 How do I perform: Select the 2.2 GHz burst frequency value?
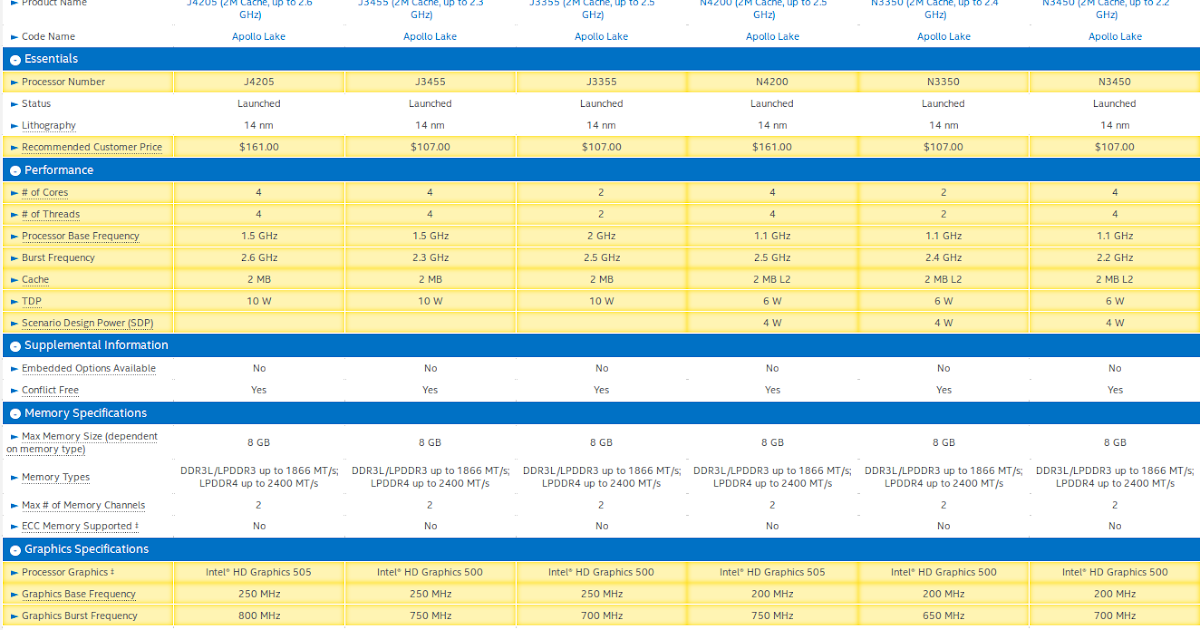coord(1115,258)
